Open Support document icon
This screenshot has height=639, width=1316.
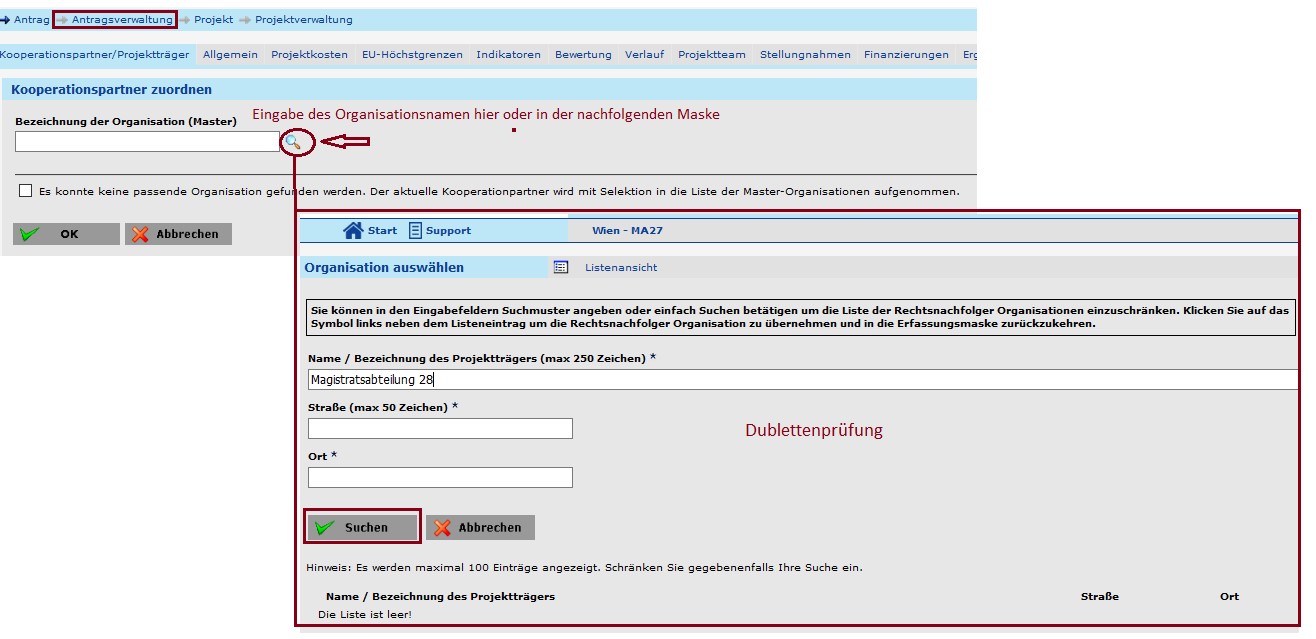point(416,231)
